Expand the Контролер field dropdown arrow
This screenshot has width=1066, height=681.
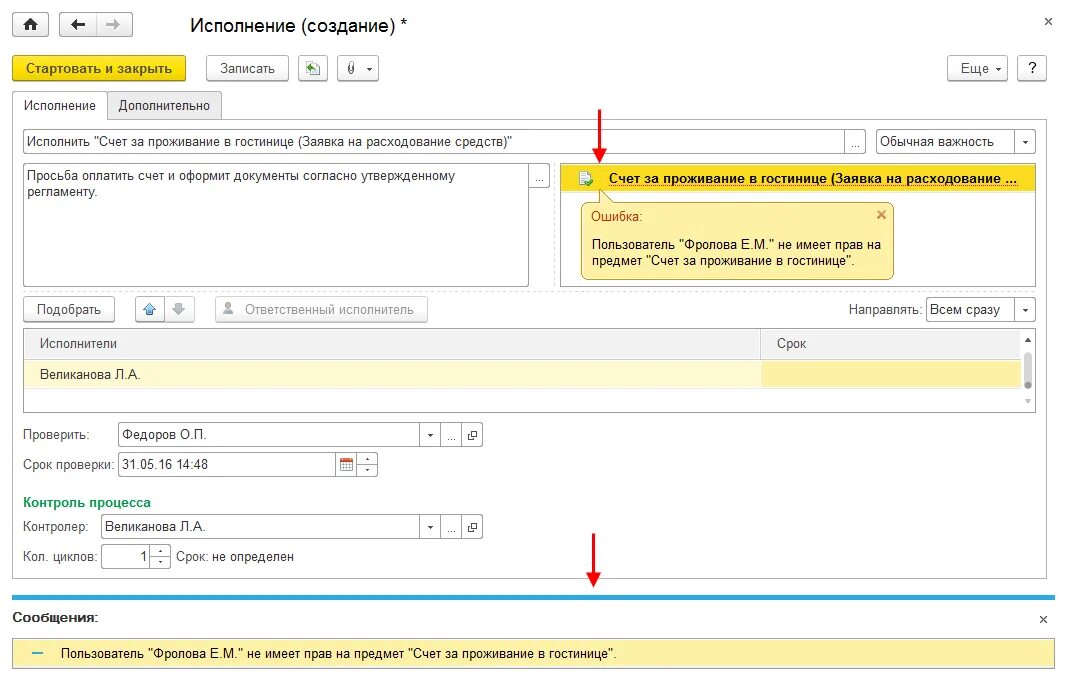pos(430,527)
